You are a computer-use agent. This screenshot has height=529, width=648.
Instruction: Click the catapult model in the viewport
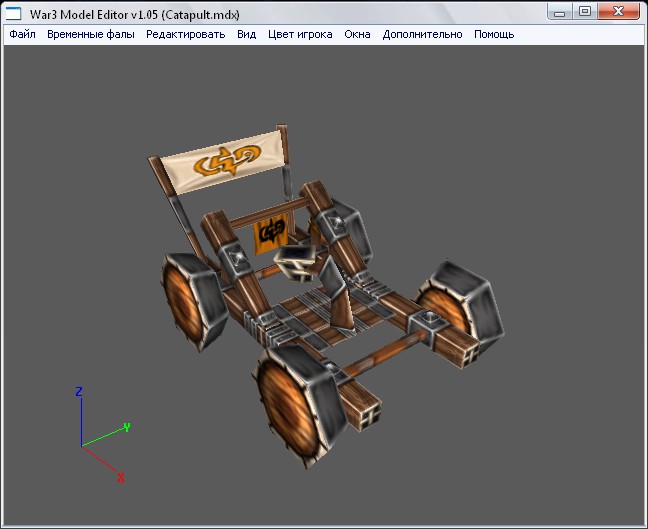point(326,295)
